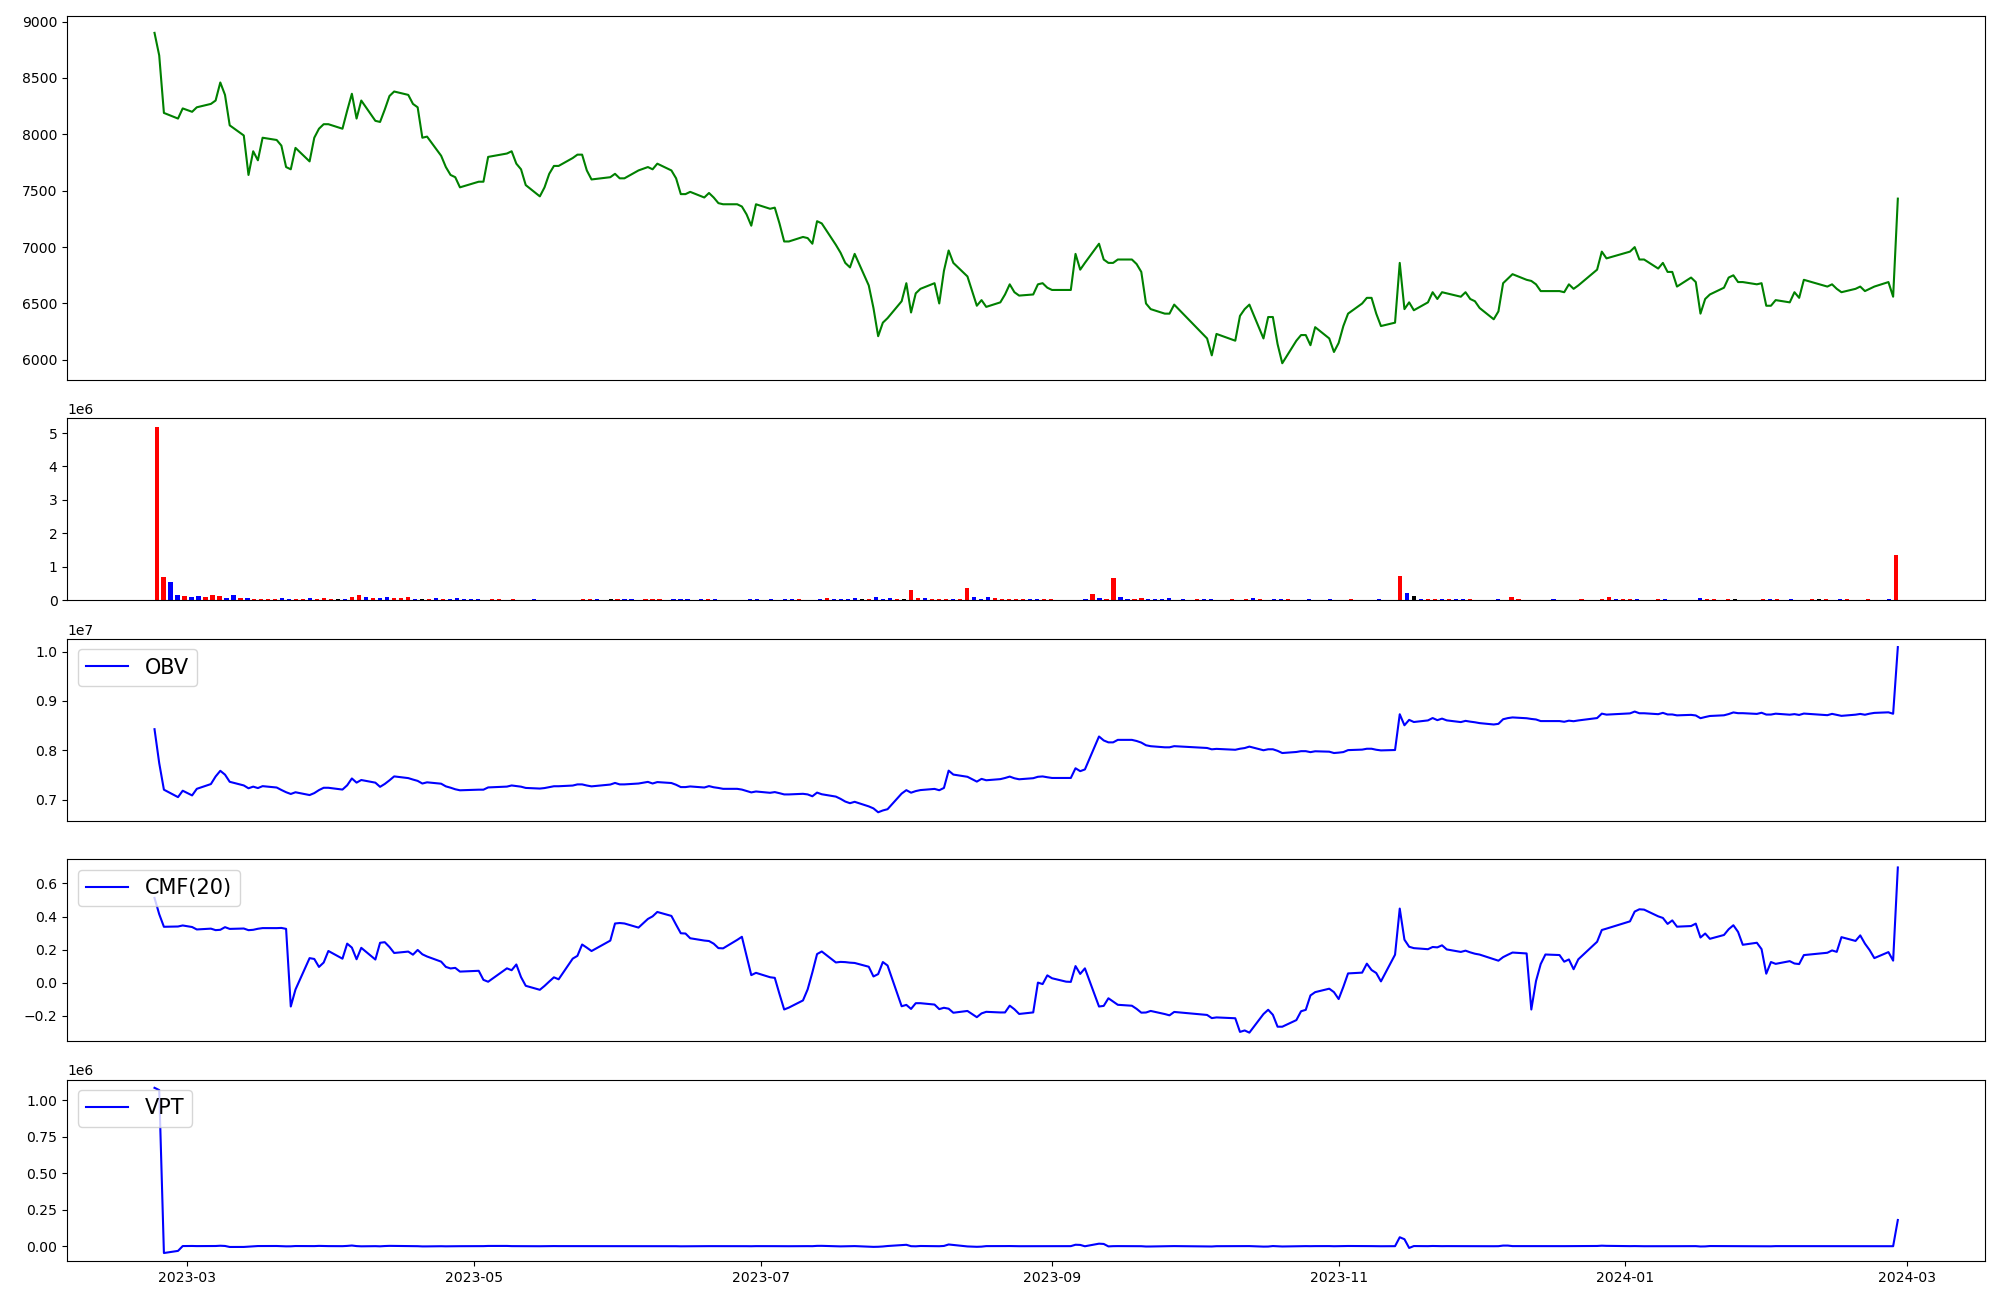Click the 2023-07 x-axis date label
Image resolution: width=2000 pixels, height=1300 pixels.
coord(761,1277)
